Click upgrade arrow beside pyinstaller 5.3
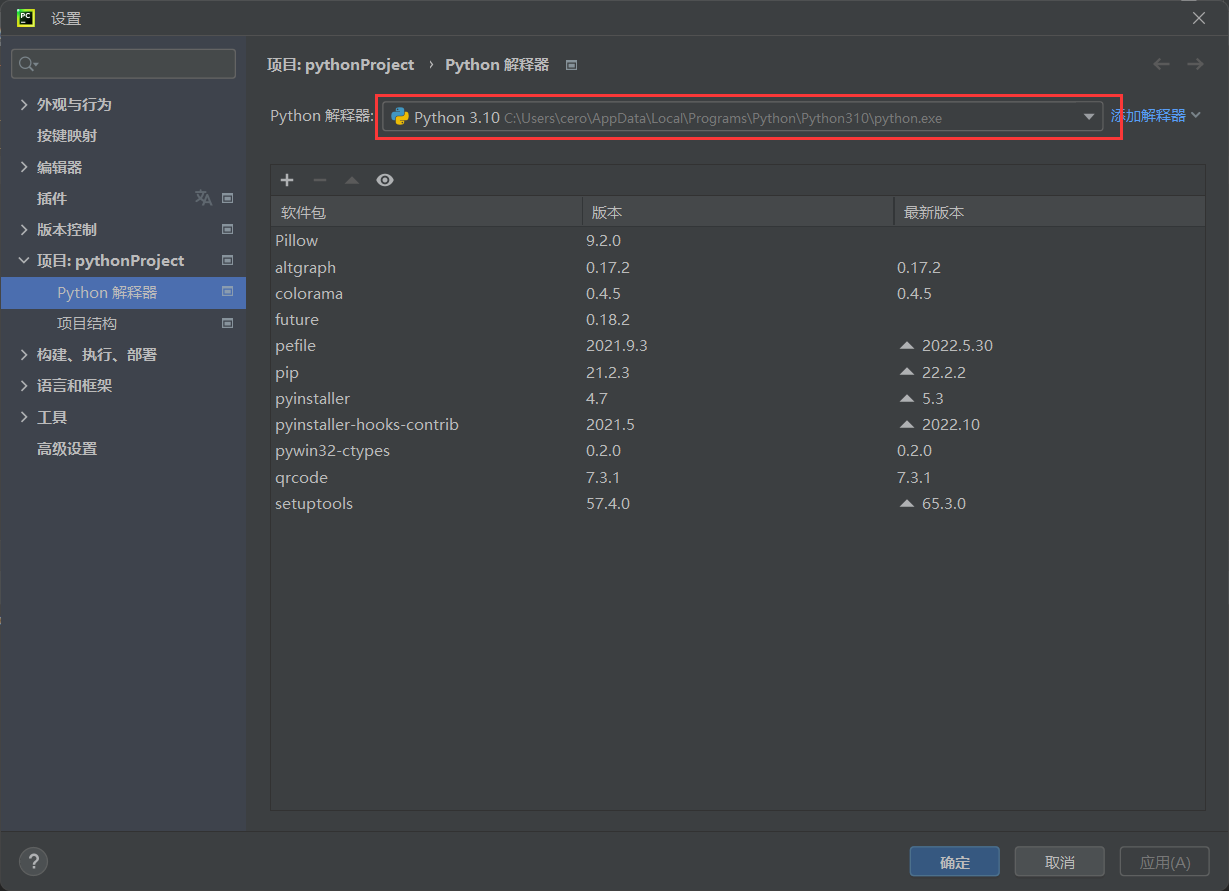This screenshot has width=1229, height=891. point(907,398)
